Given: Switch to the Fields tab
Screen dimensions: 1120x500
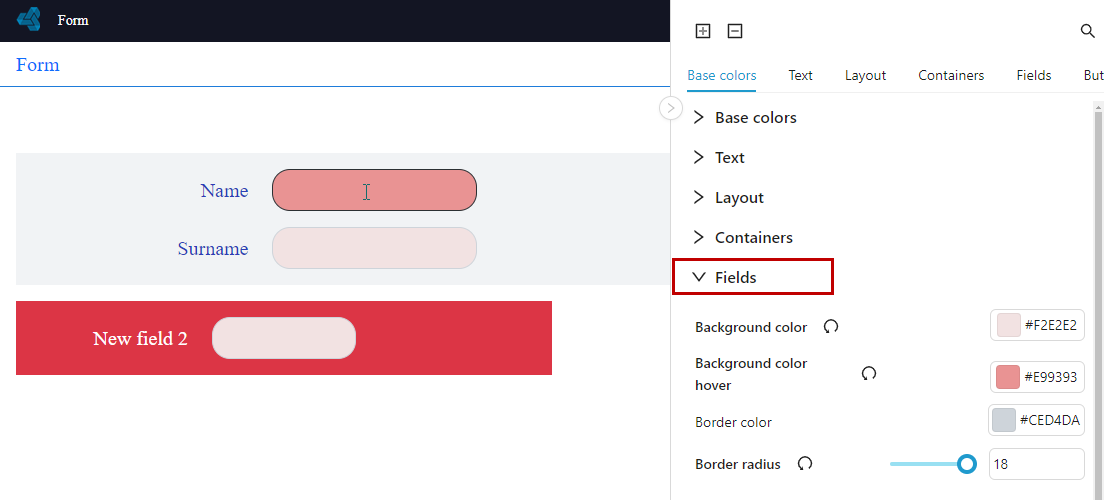Looking at the screenshot, I should click(x=1034, y=75).
